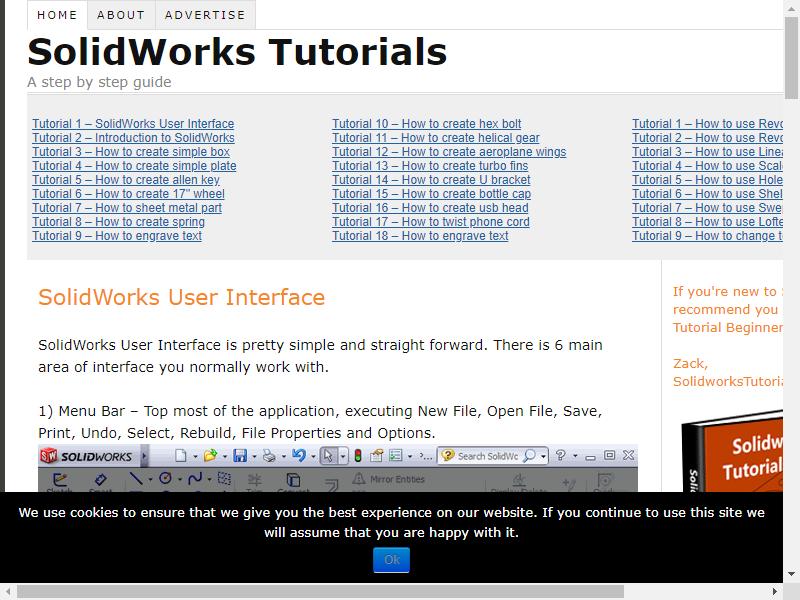This screenshot has height=600, width=800.
Task: Click the Solidworks Tutorial book cover image
Action: (732, 451)
